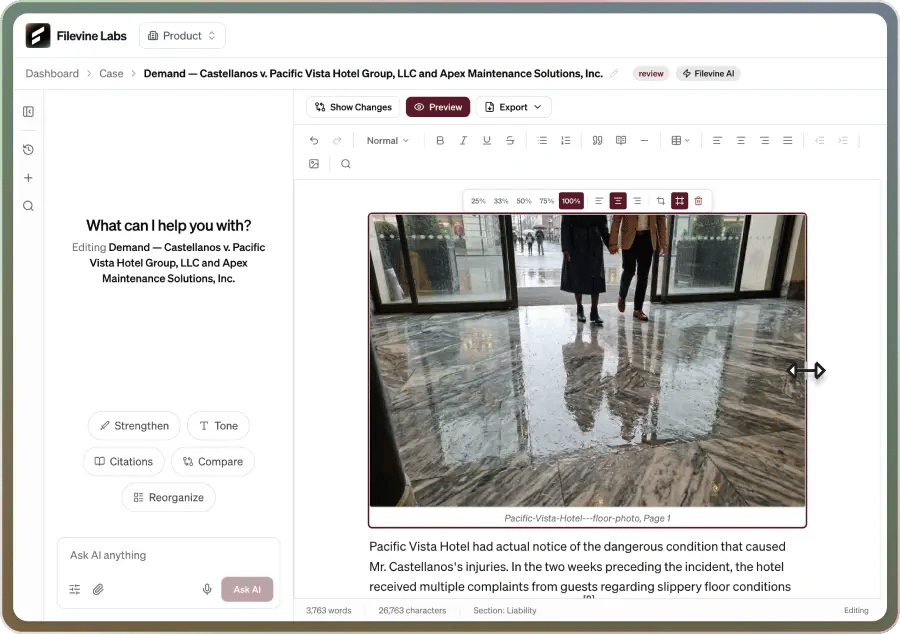Collapse the left sidebar panel
The height and width of the screenshot is (634, 900).
pyautogui.click(x=28, y=111)
